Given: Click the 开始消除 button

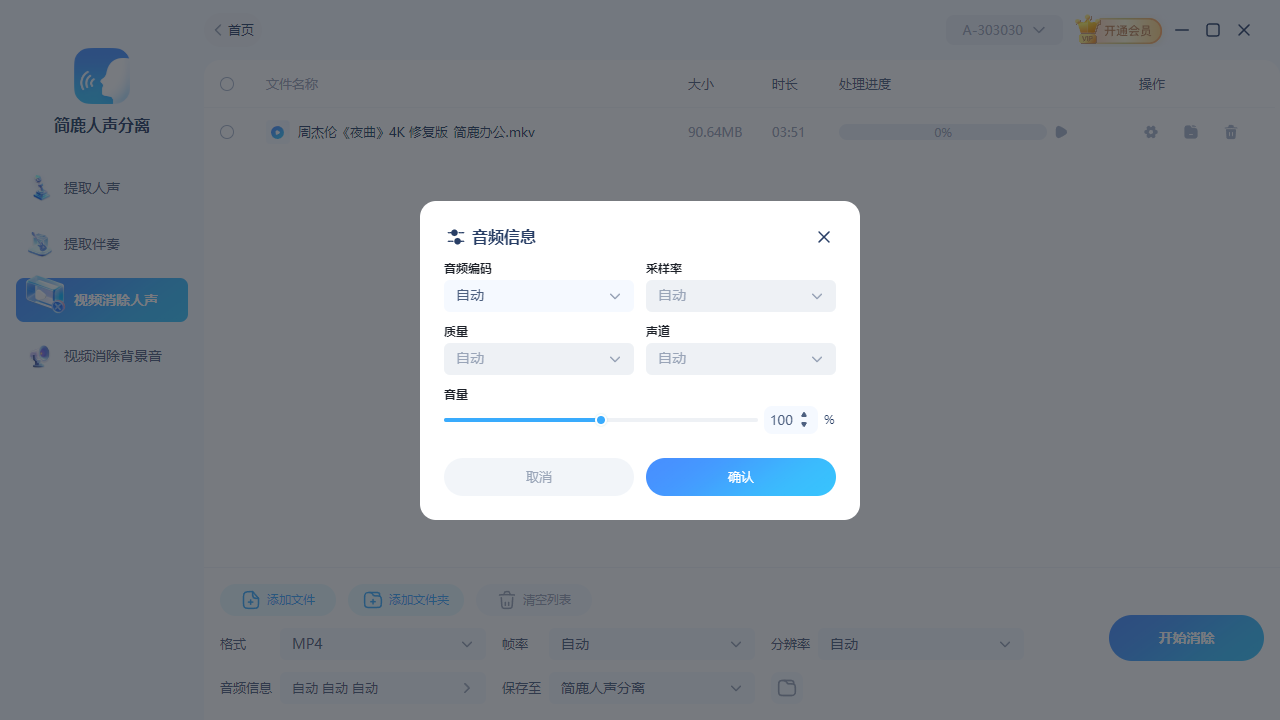Looking at the screenshot, I should [1186, 638].
